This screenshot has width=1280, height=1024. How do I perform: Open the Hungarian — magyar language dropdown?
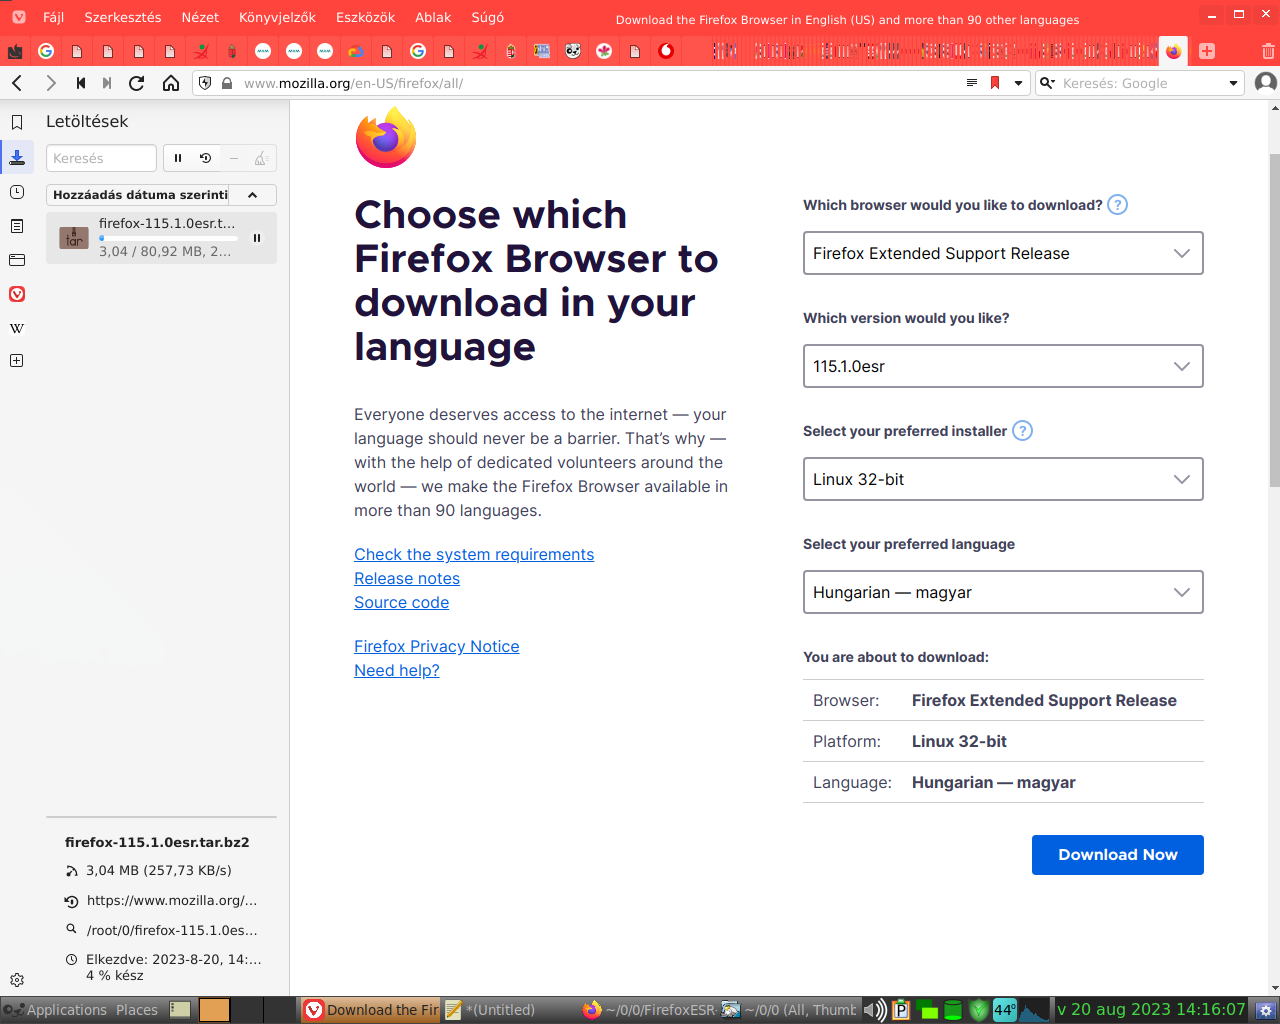(1003, 592)
